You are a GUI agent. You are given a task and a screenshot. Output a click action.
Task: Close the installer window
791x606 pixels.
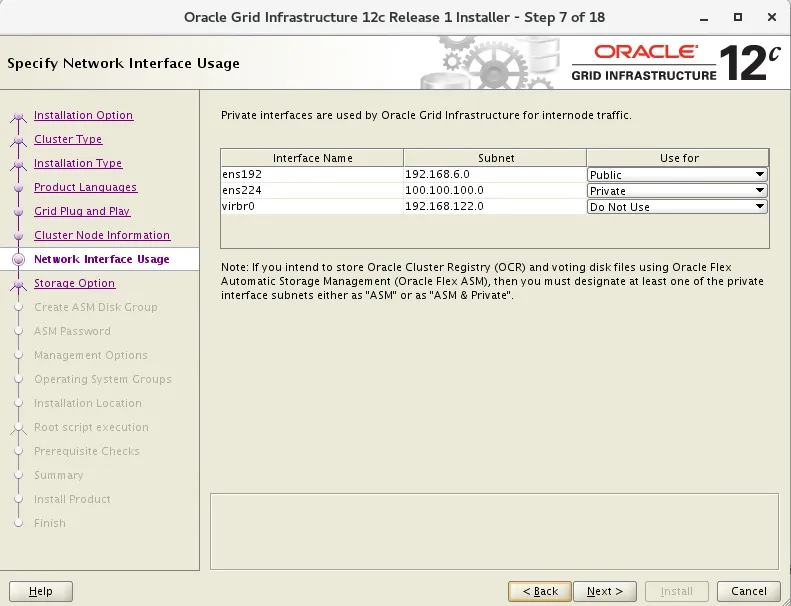tap(772, 17)
